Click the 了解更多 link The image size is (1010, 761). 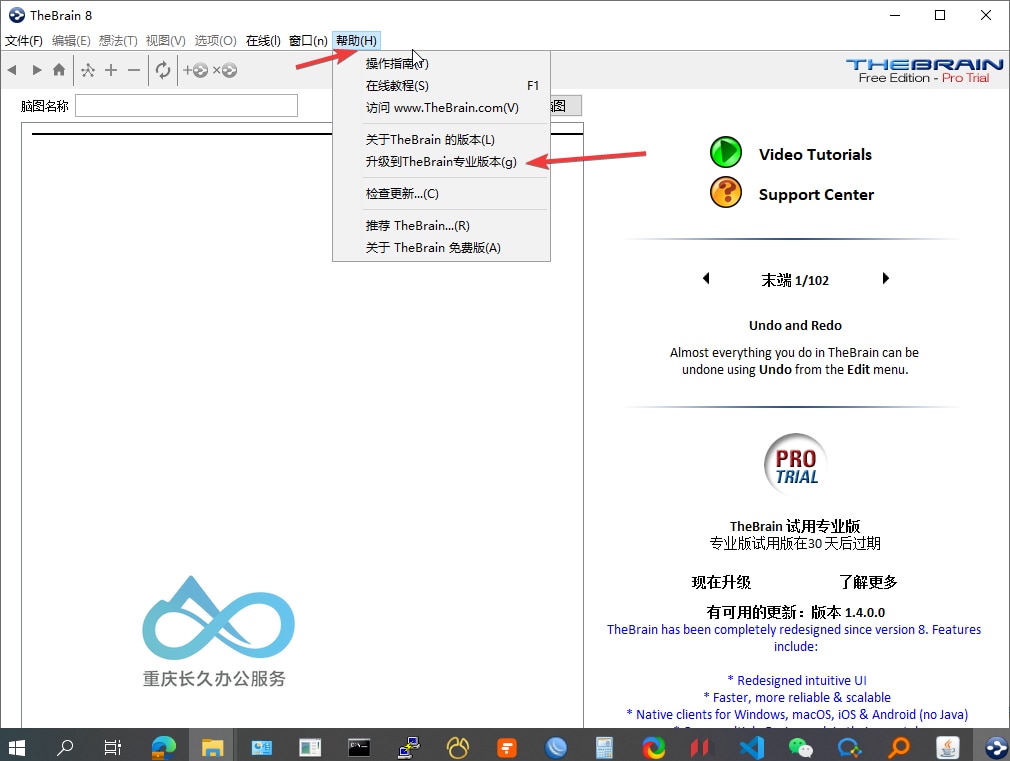point(868,583)
